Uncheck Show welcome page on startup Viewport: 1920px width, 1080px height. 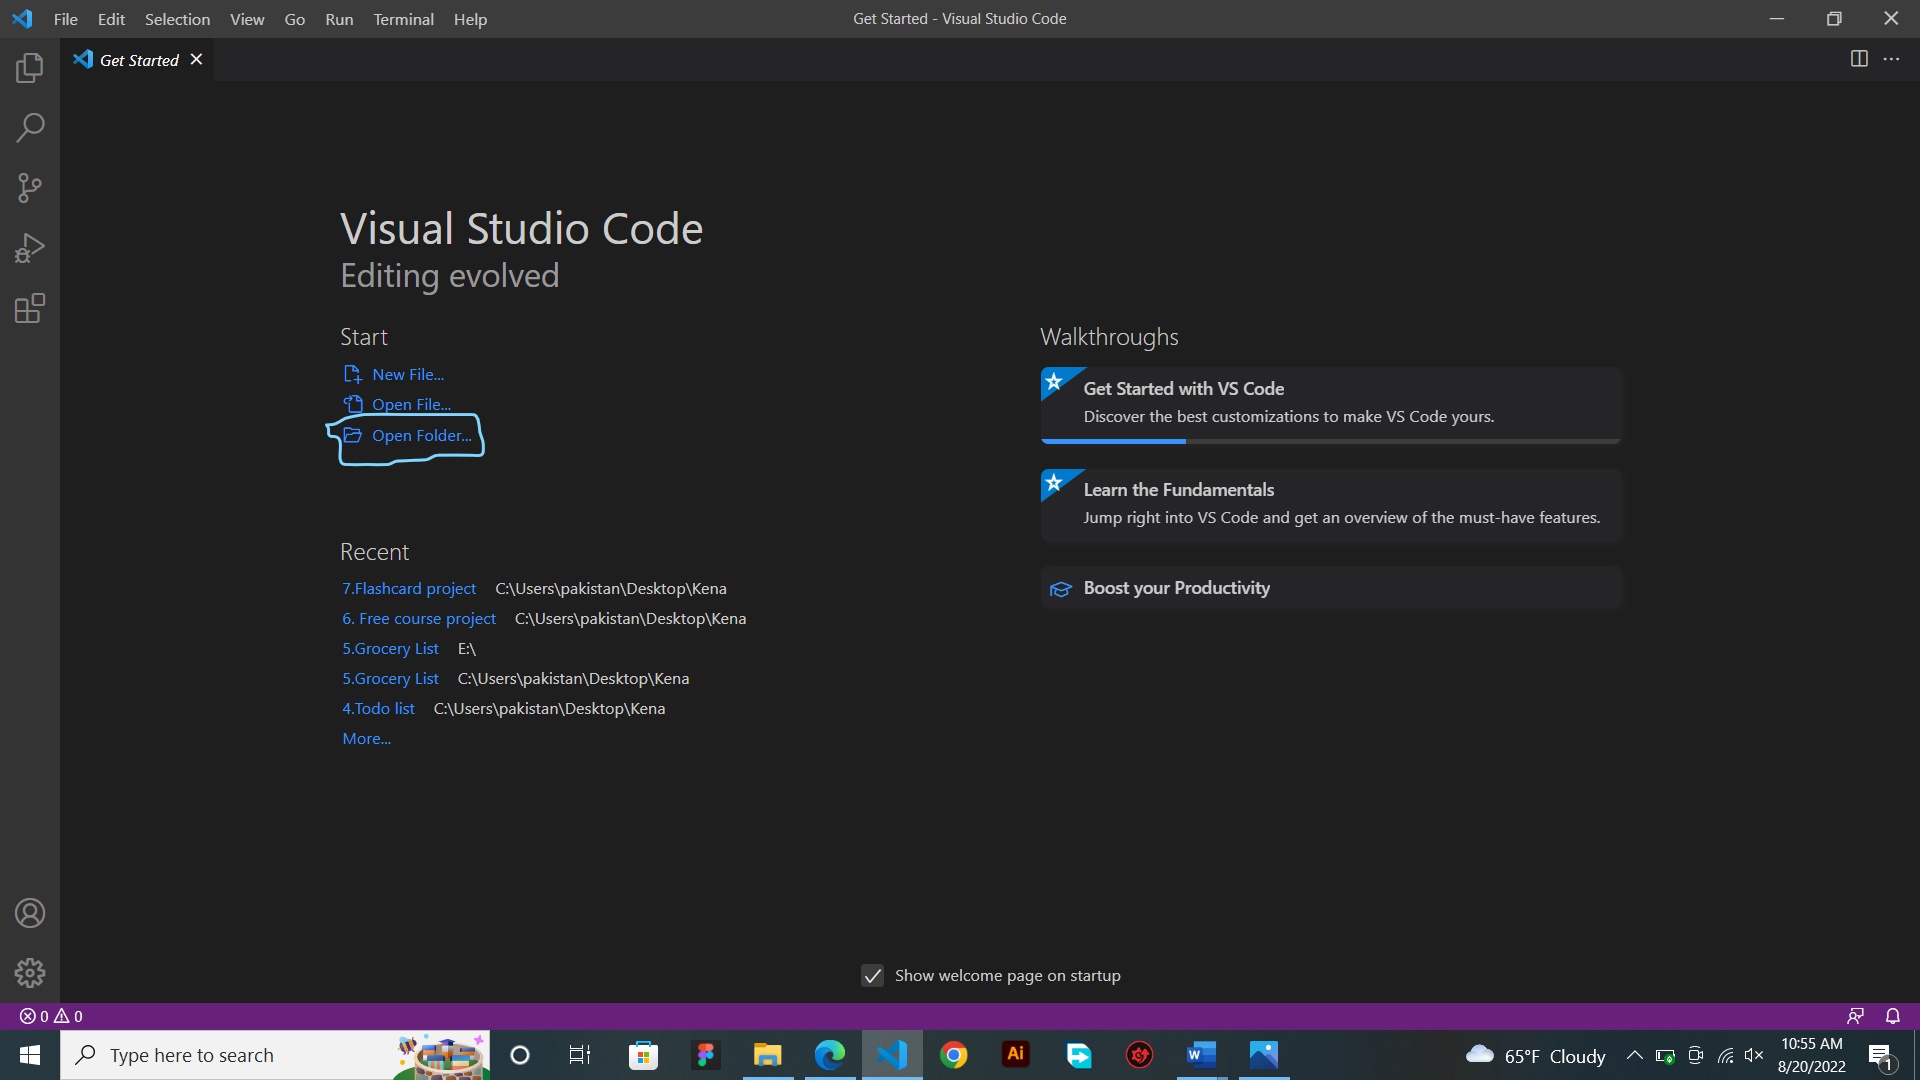coord(872,976)
